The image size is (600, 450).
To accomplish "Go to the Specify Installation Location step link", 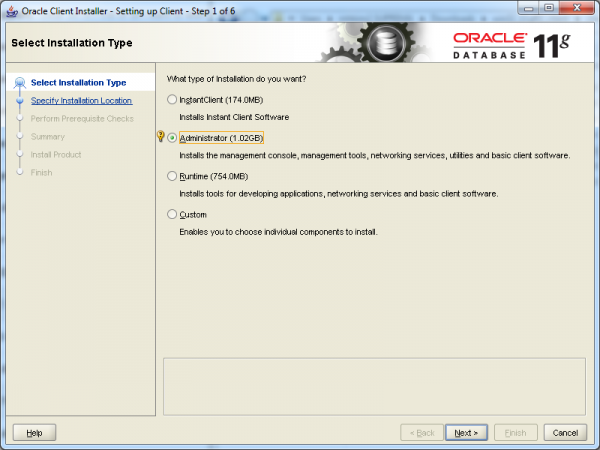I will [81, 101].
